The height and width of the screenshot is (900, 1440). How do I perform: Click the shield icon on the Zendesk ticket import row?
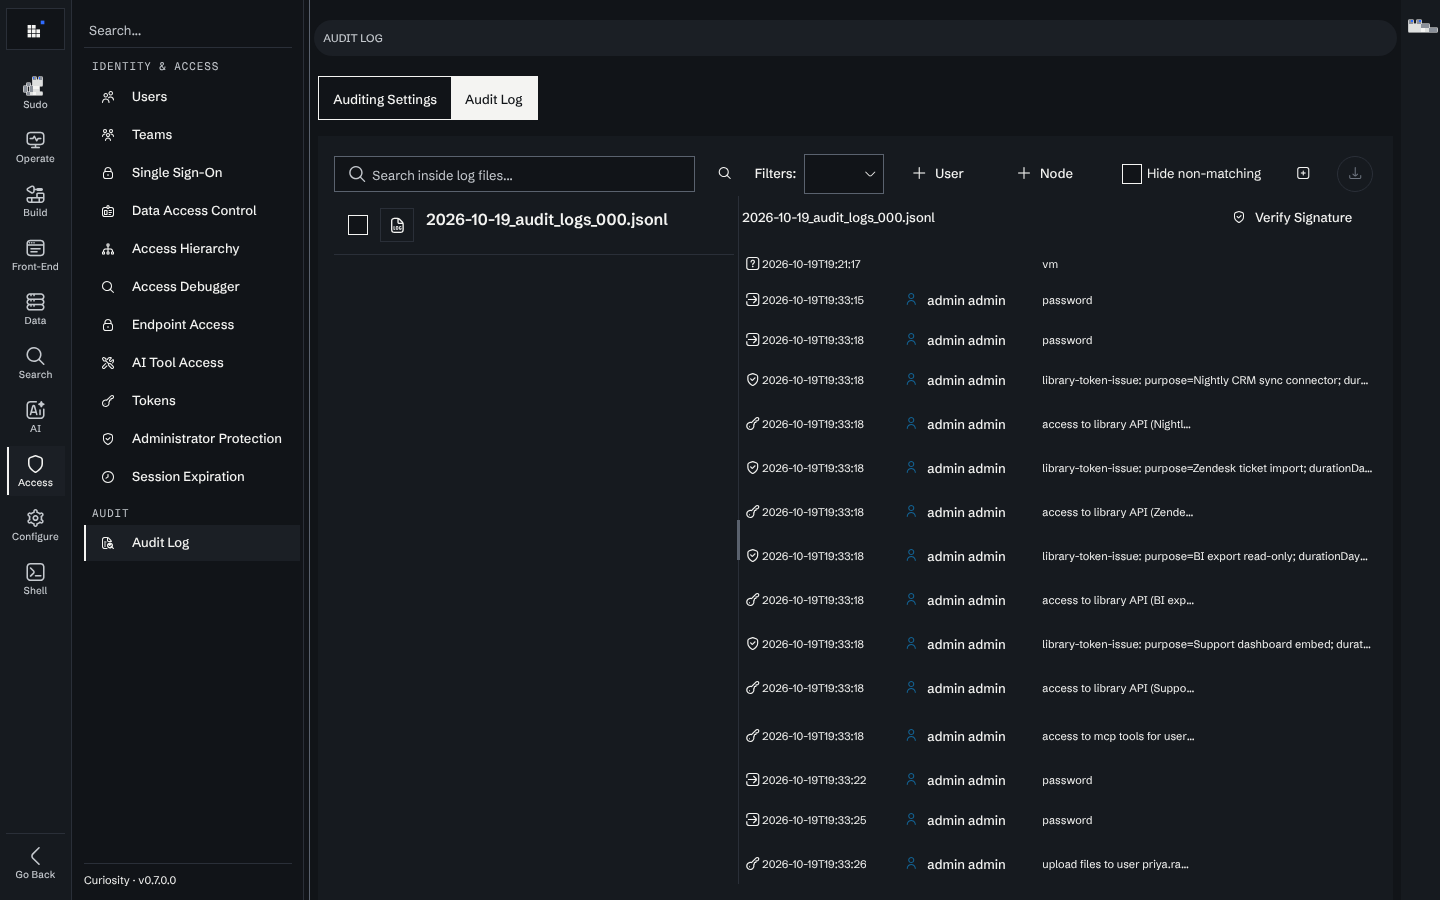tap(752, 468)
